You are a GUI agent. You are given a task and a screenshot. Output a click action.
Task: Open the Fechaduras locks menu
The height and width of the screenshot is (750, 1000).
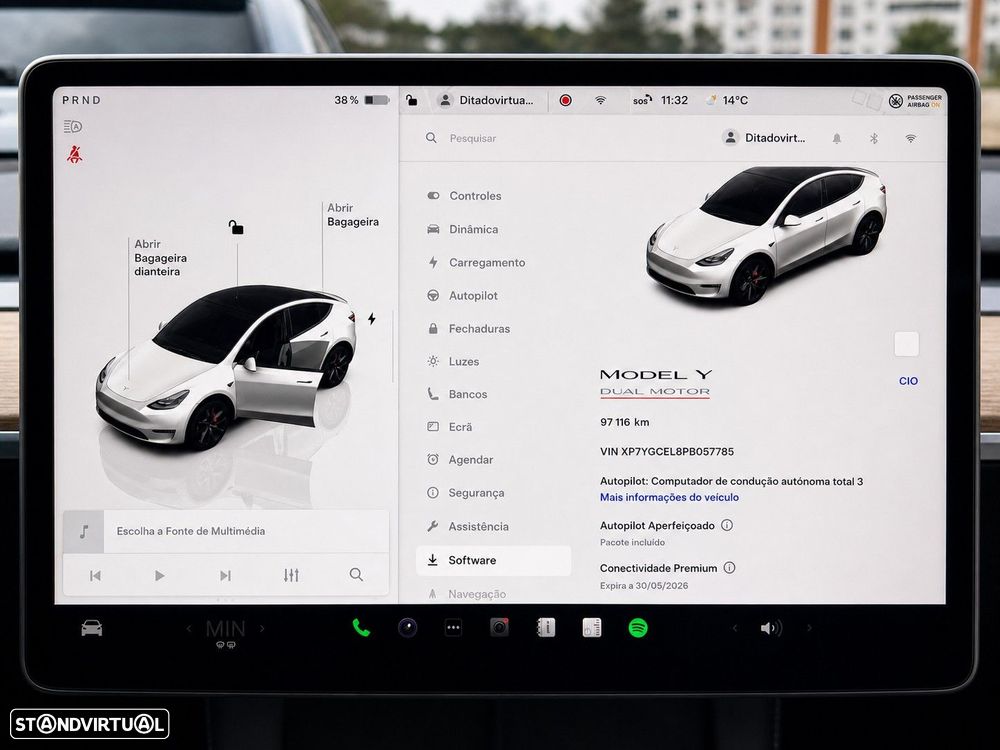click(x=469, y=328)
